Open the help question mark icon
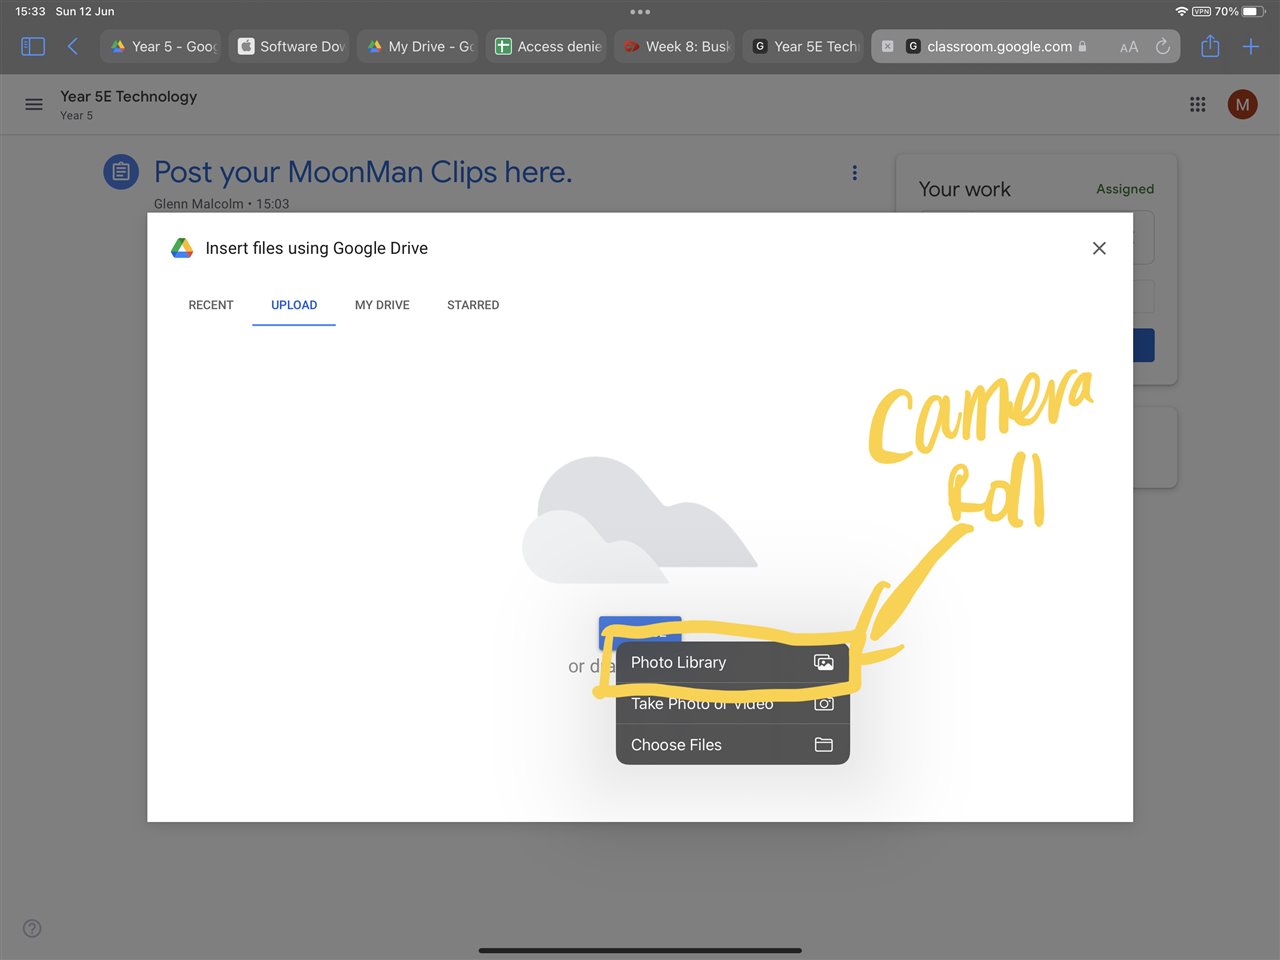 [32, 928]
